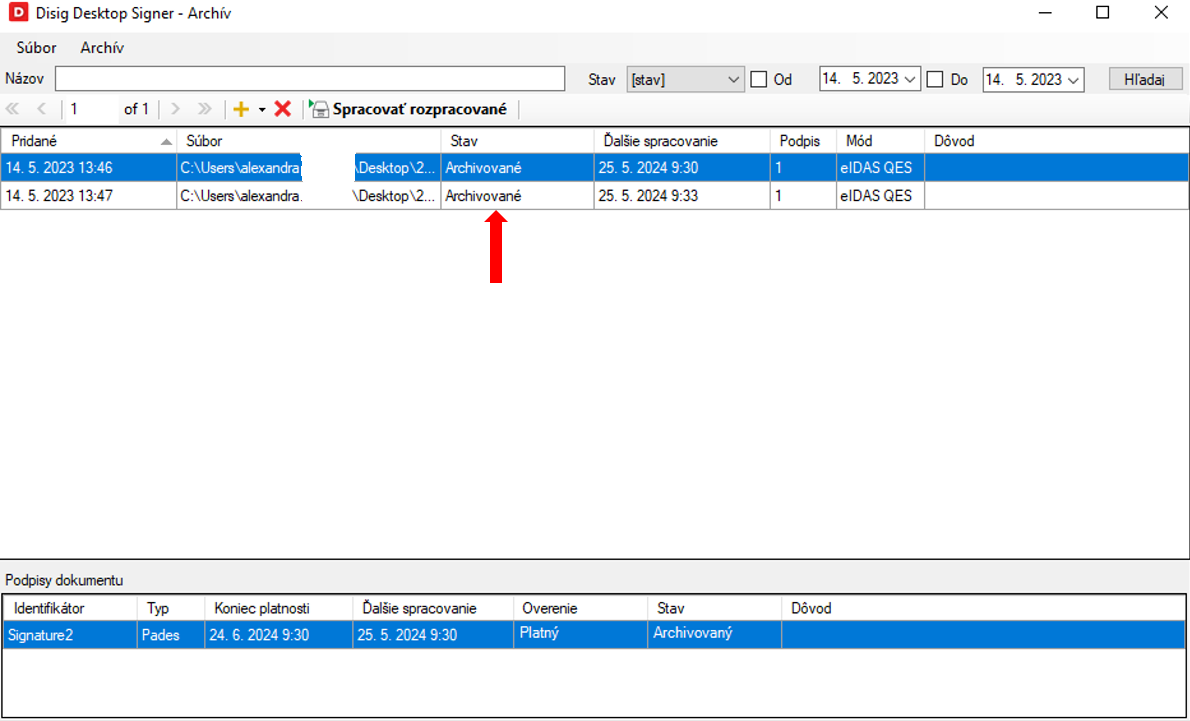Jump to last page arrow icon
The width and height of the screenshot is (1190, 721).
point(204,109)
